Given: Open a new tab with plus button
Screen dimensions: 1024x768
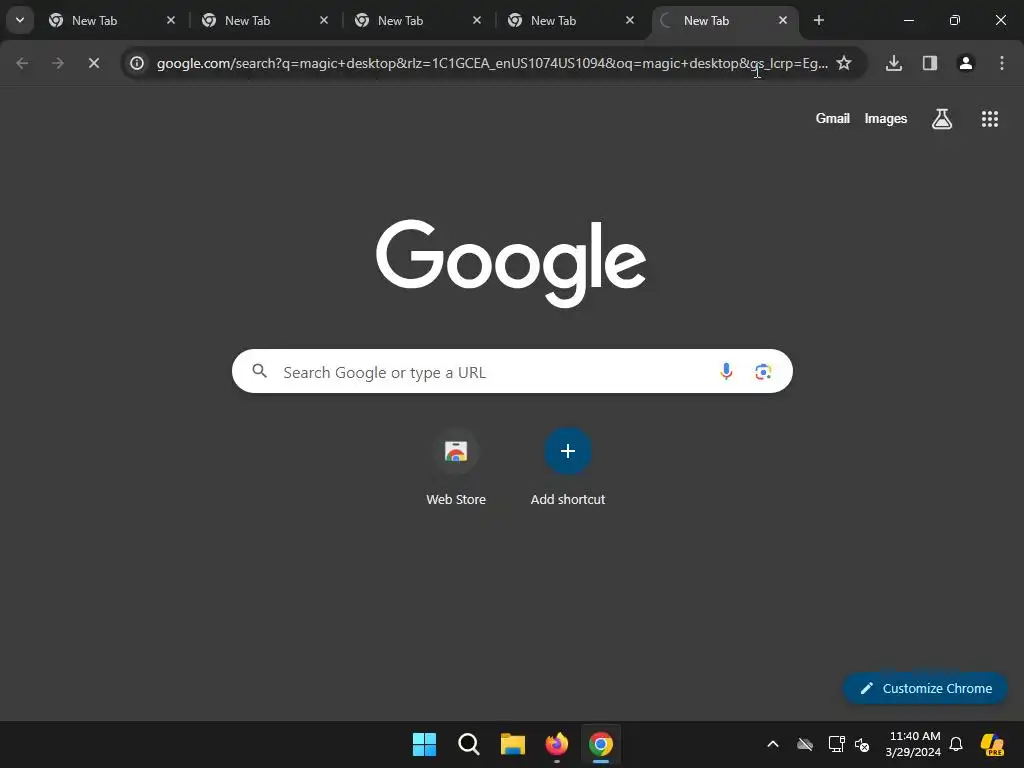Looking at the screenshot, I should [818, 21].
